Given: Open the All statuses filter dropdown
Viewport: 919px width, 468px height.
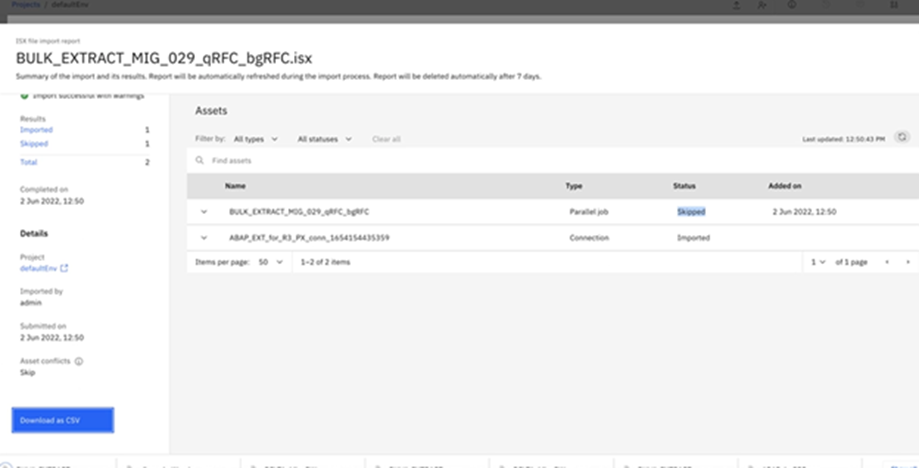Looking at the screenshot, I should click(324, 139).
